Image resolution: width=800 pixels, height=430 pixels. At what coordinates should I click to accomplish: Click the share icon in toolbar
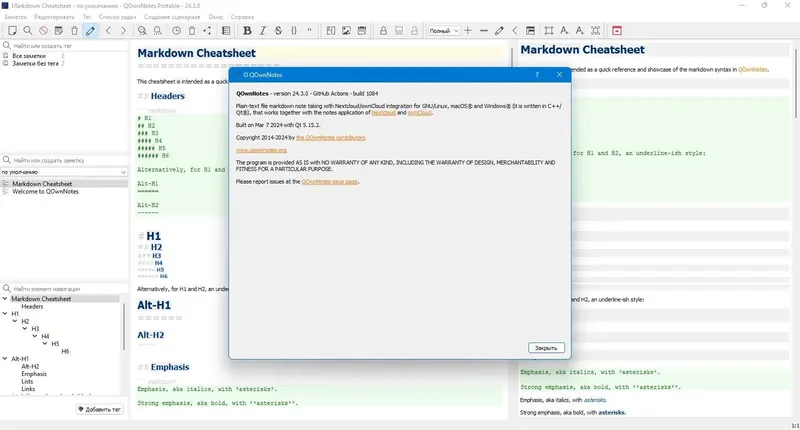click(207, 31)
